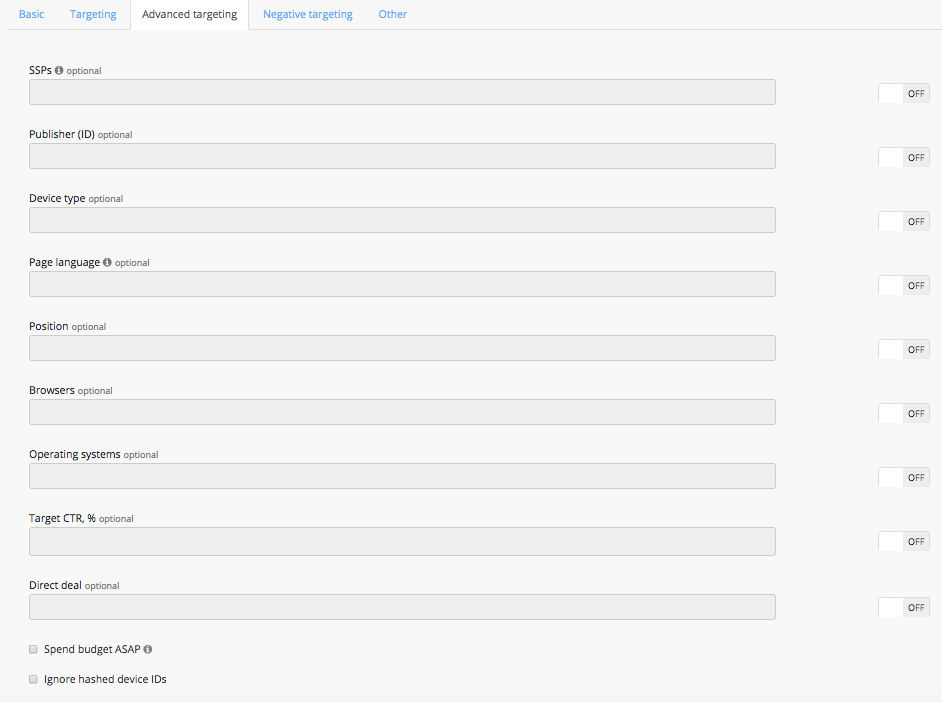Turn on the Direct deal toggle
This screenshot has width=942, height=702.
click(x=903, y=607)
